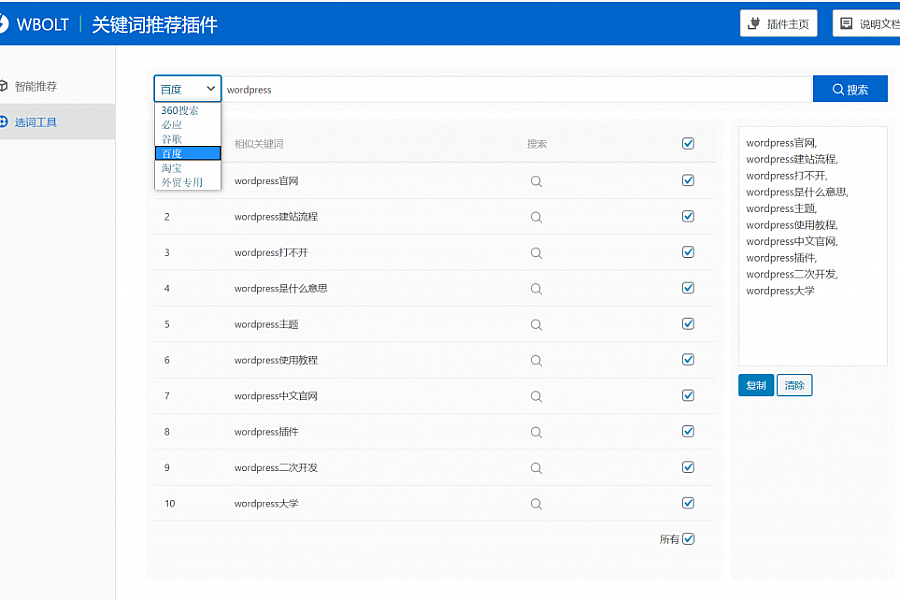Open the 智能推荐 sidebar tab
This screenshot has height=600, width=900.
coord(57,86)
